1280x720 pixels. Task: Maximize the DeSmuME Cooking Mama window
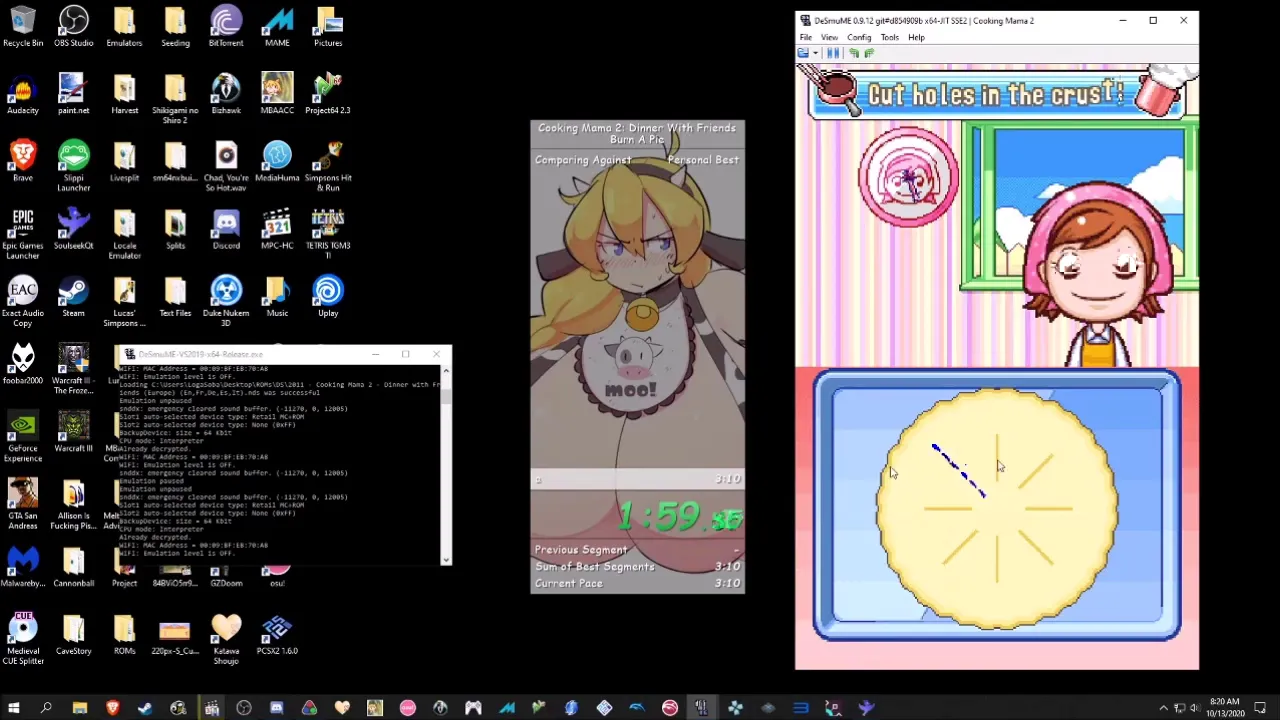click(x=1153, y=20)
